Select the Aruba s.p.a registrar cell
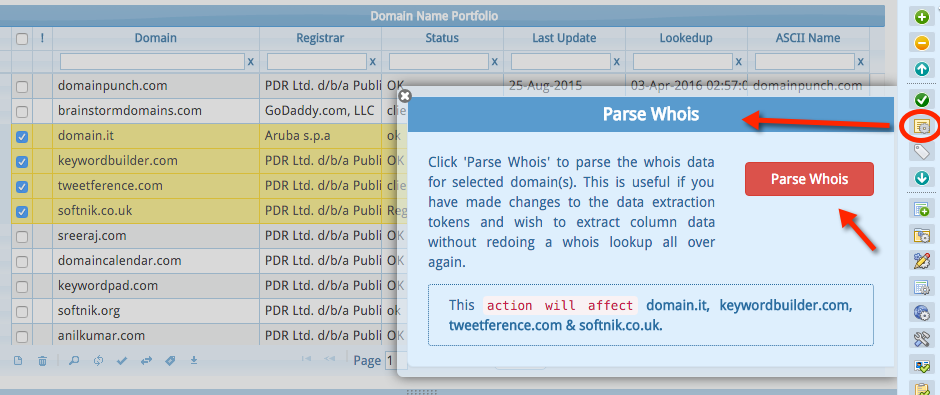 (x=321, y=136)
